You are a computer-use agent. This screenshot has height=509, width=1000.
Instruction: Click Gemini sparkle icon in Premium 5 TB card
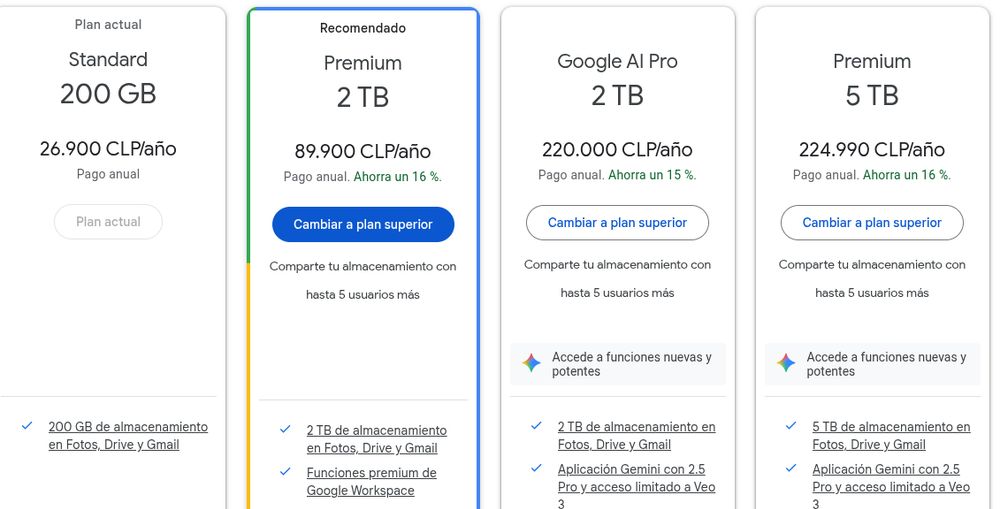coord(787,364)
